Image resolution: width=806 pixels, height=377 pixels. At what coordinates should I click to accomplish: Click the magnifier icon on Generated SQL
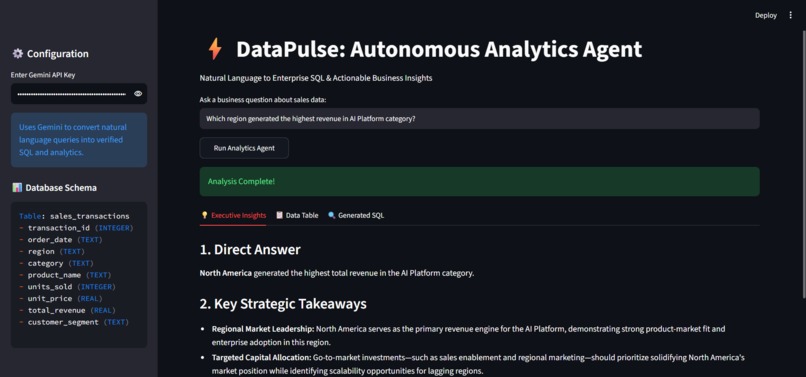pyautogui.click(x=332, y=216)
